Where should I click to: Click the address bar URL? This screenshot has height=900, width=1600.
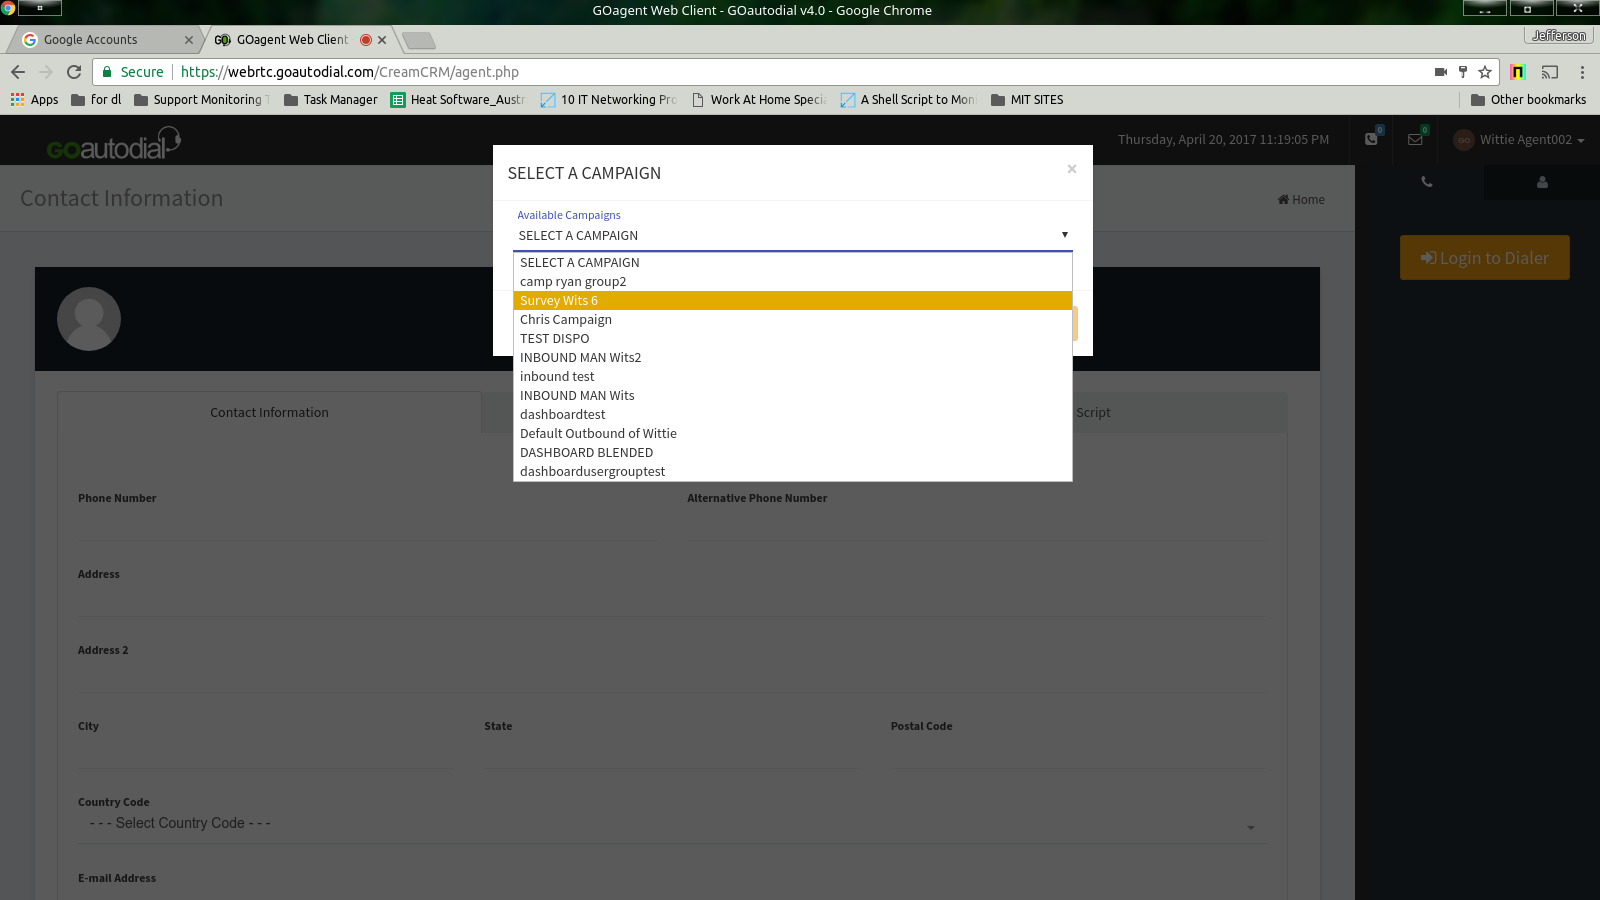click(x=350, y=72)
